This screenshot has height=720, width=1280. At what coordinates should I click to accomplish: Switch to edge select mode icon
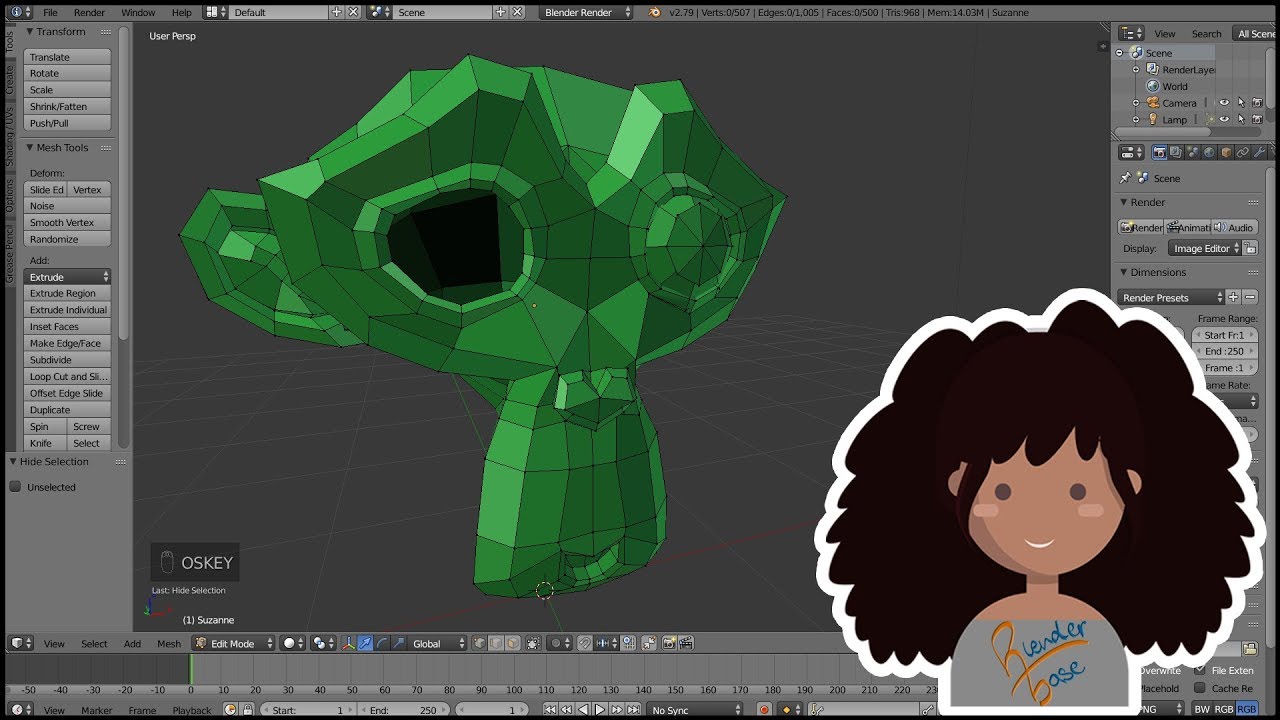coord(496,643)
